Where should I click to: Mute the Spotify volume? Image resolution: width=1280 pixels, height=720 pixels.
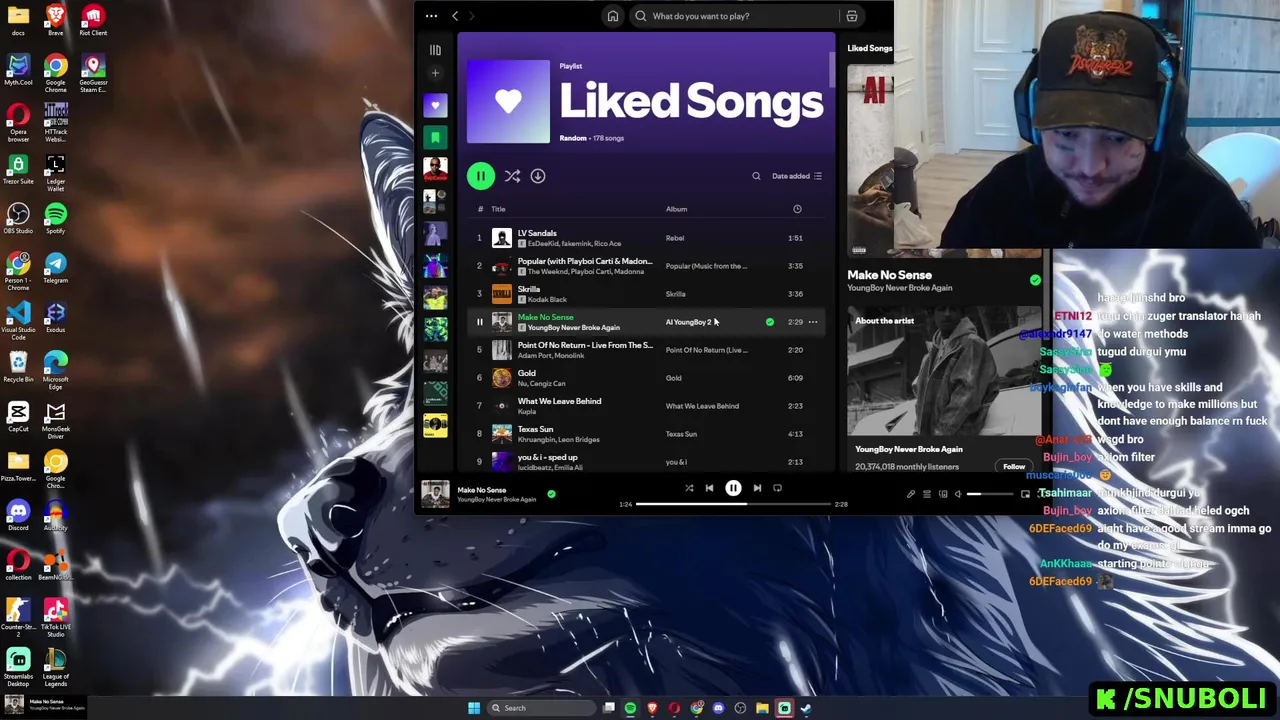click(x=958, y=494)
